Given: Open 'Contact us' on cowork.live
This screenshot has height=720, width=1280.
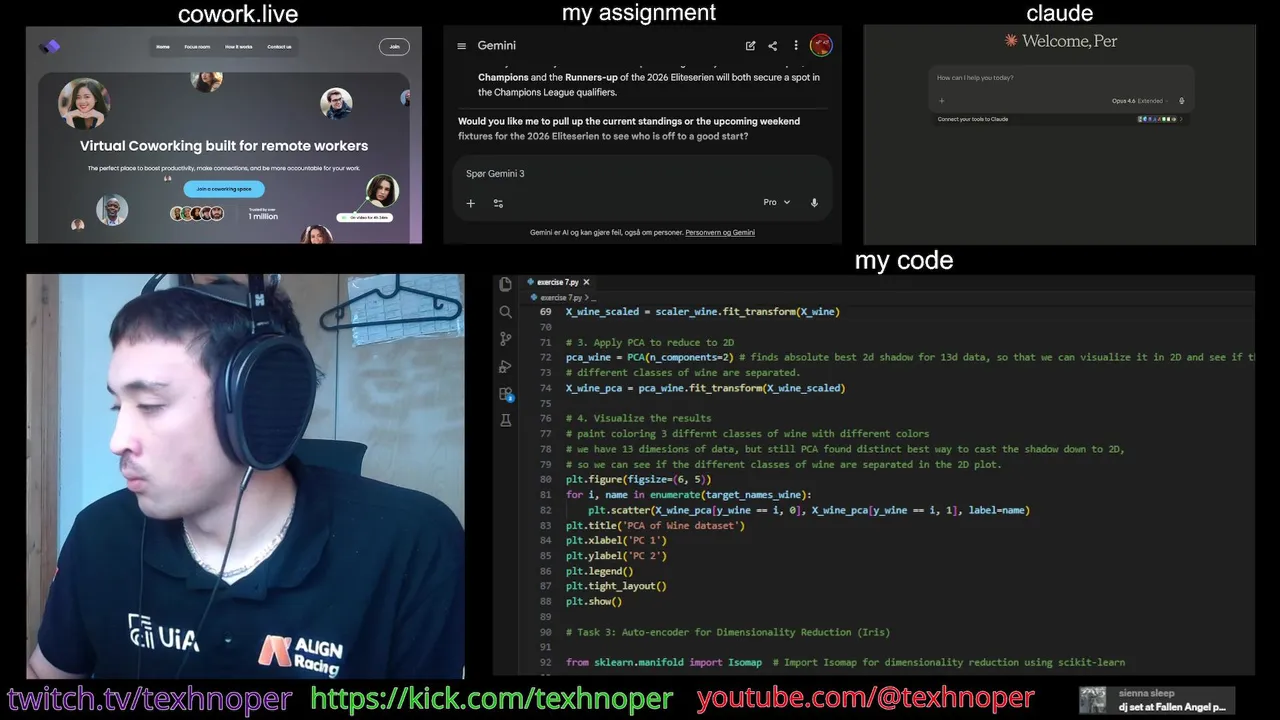Looking at the screenshot, I should (279, 46).
